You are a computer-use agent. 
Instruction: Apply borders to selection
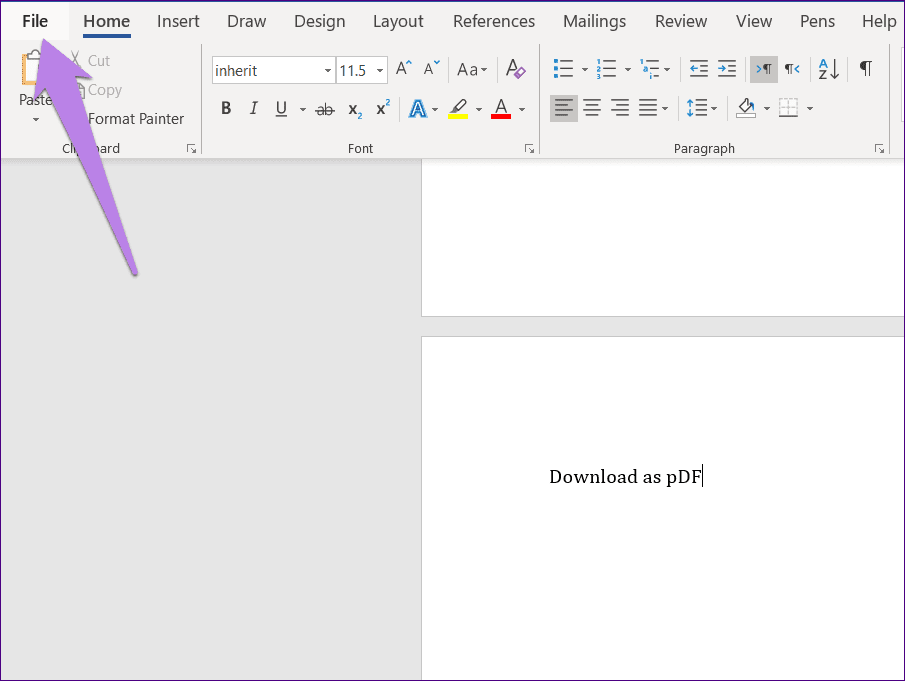(788, 108)
